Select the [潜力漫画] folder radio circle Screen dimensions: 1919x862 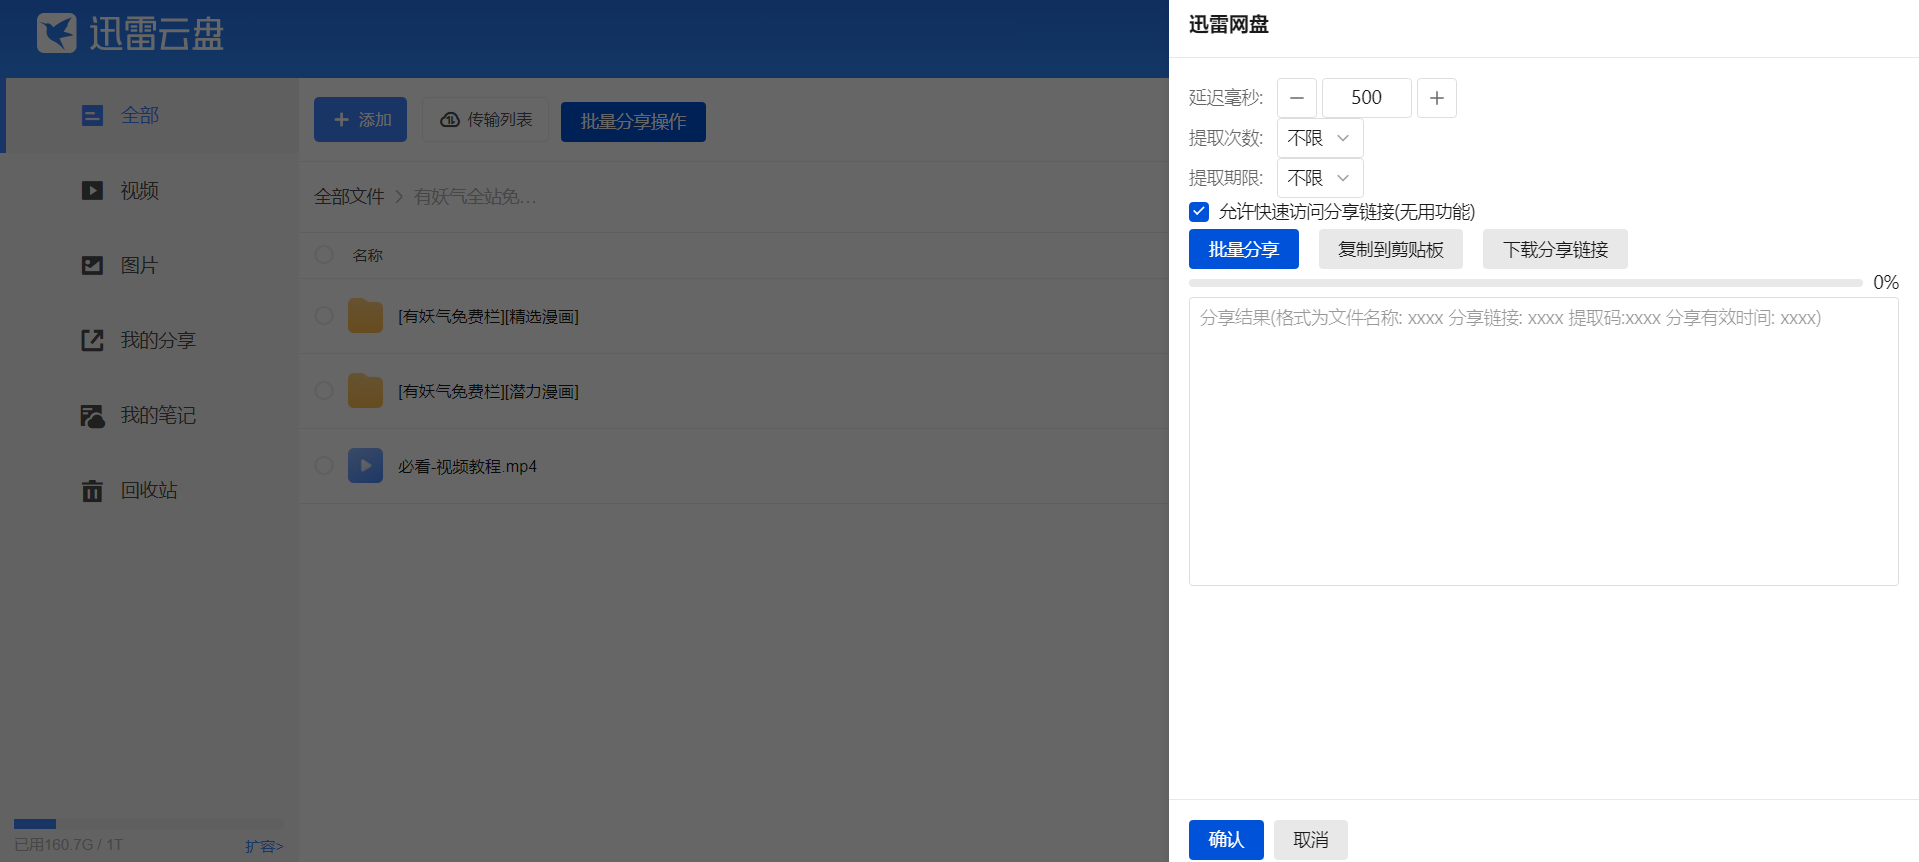324,391
